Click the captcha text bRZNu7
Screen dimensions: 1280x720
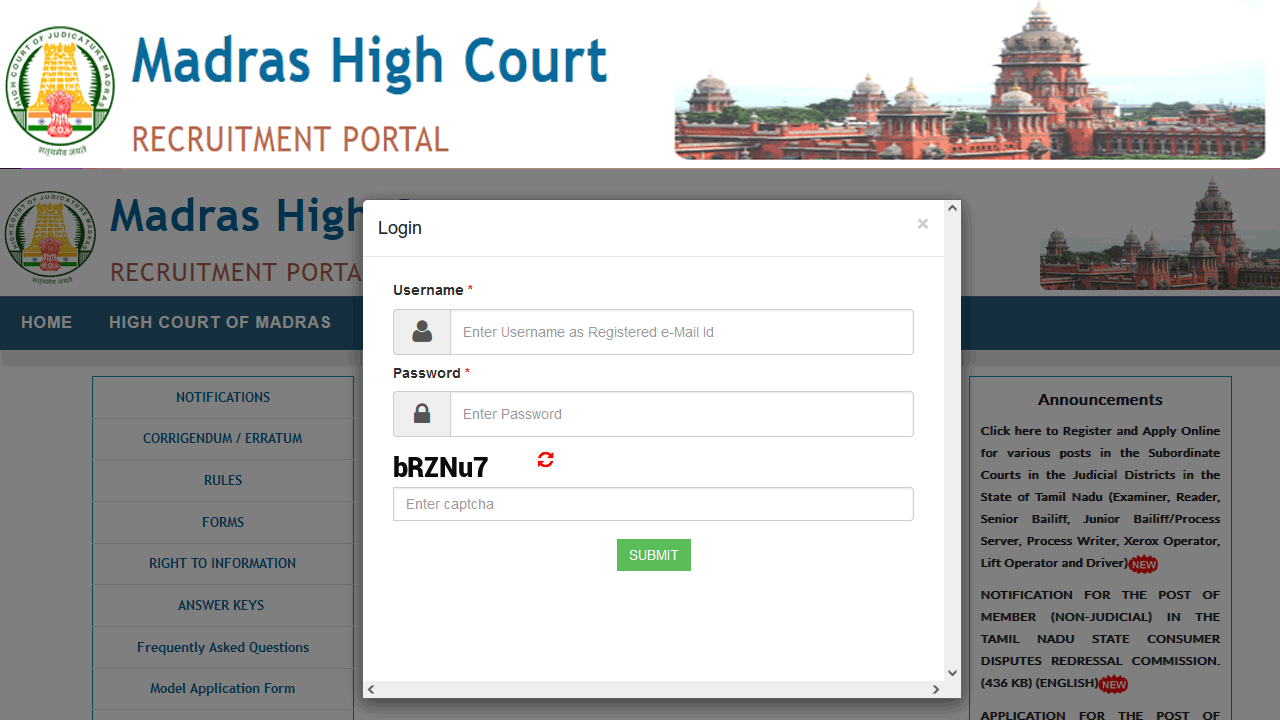coord(441,467)
